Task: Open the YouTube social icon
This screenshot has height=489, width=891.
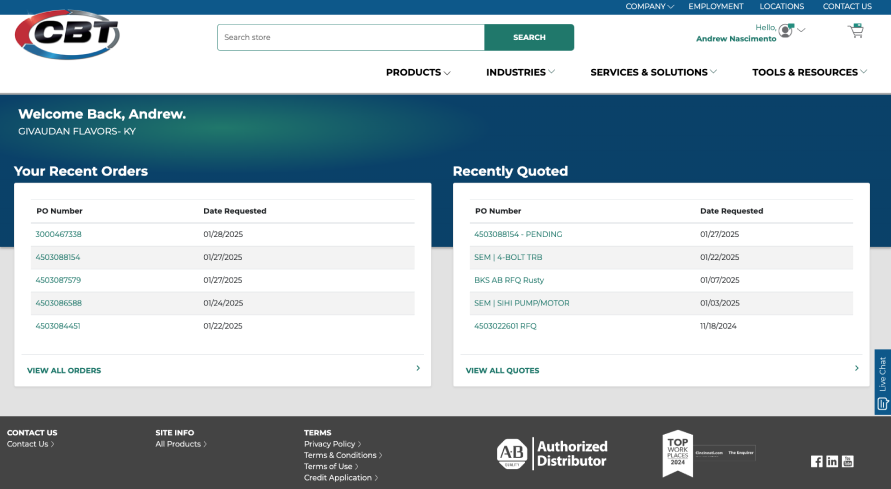Action: (x=848, y=461)
